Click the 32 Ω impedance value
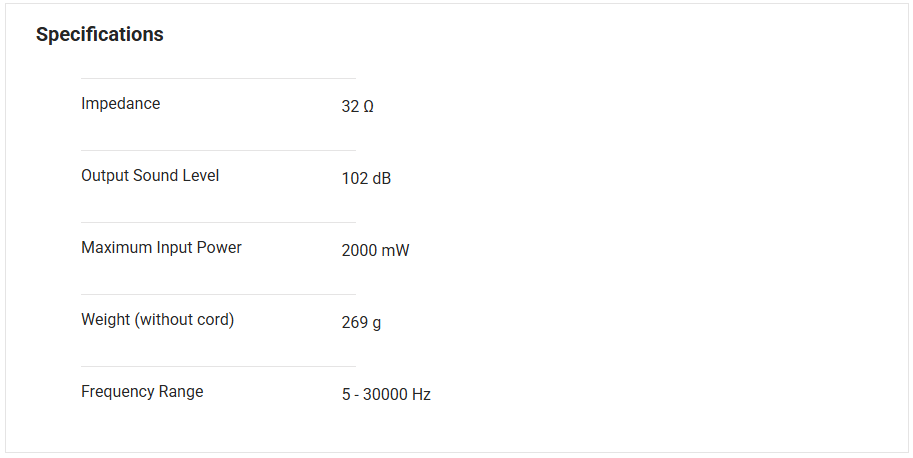The width and height of the screenshot is (913, 458). [357, 106]
